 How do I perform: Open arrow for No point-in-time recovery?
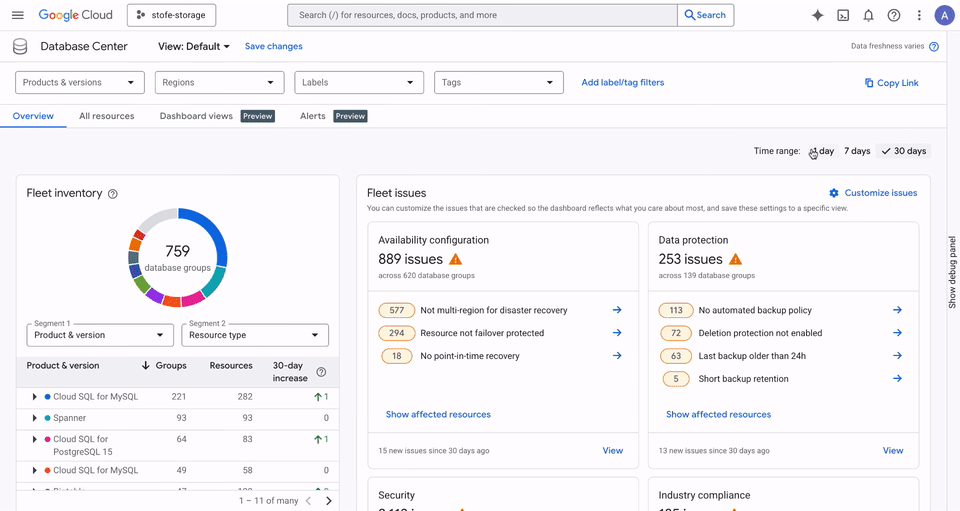click(617, 356)
